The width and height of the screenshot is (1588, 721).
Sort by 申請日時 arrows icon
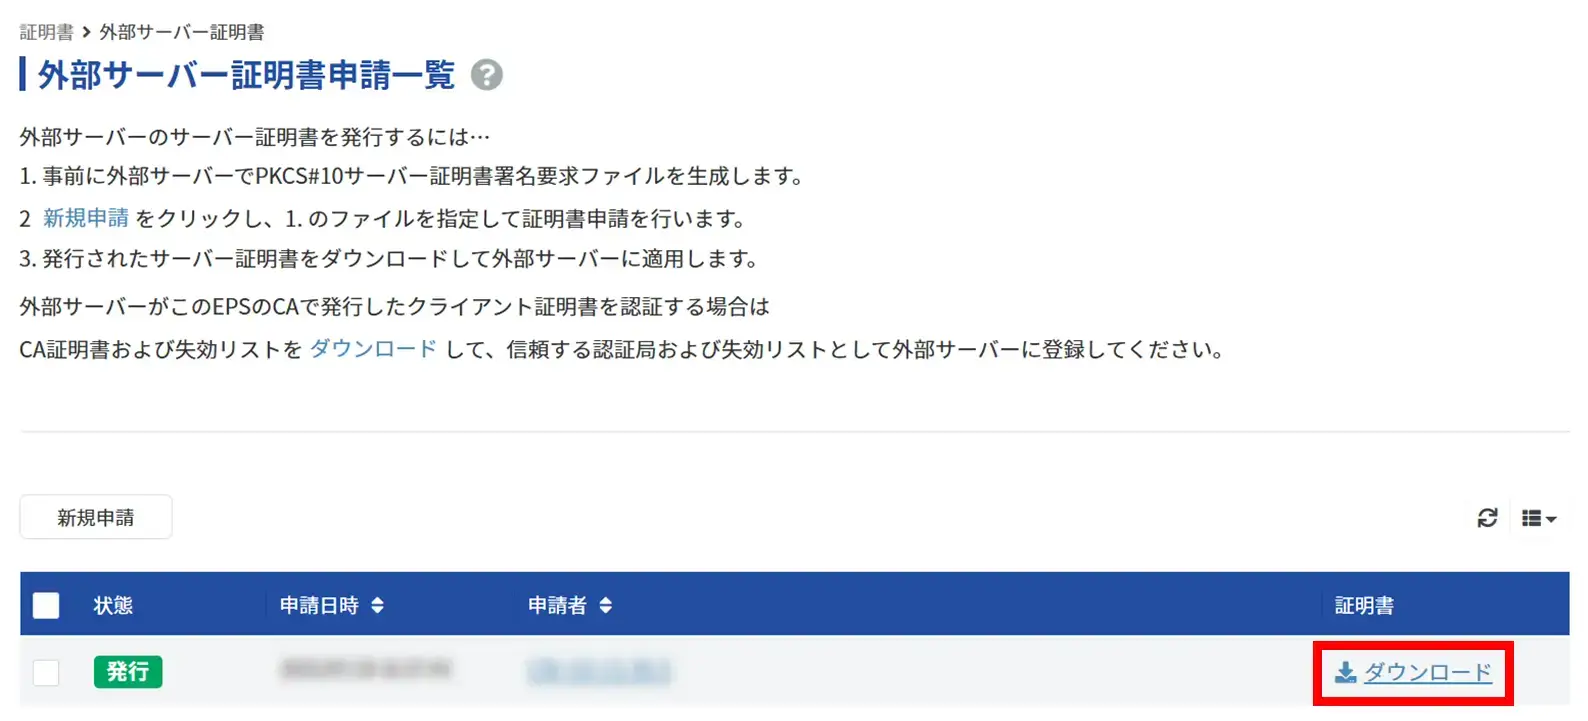click(x=377, y=605)
